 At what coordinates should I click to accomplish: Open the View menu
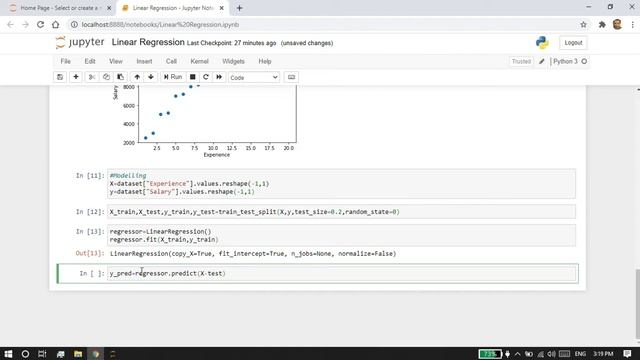[x=116, y=61]
